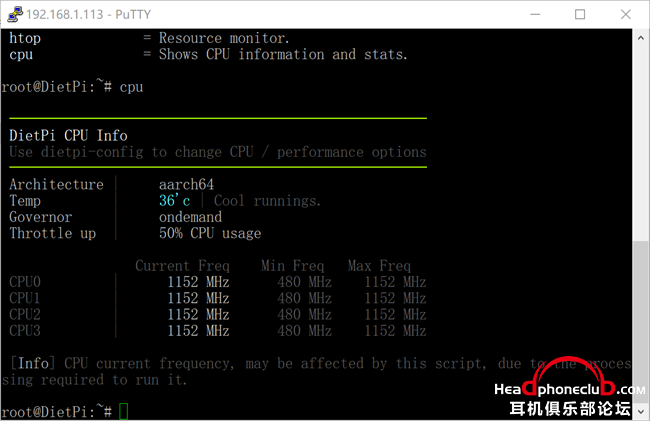
Task: Click the terminal scrollbar thumb
Action: (x=641, y=322)
